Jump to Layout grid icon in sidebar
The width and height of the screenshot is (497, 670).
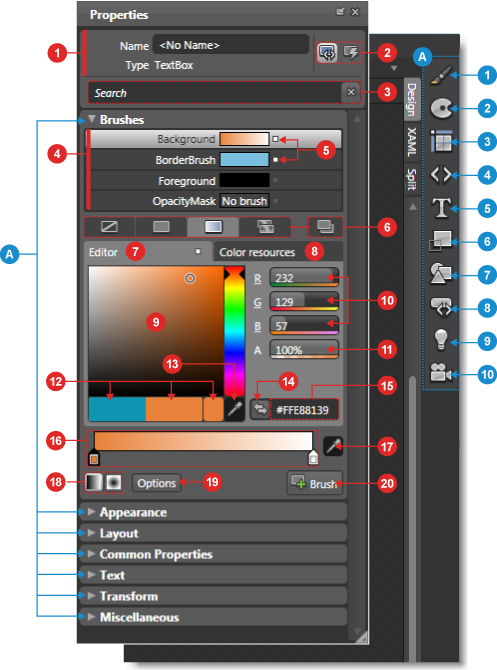(441, 141)
